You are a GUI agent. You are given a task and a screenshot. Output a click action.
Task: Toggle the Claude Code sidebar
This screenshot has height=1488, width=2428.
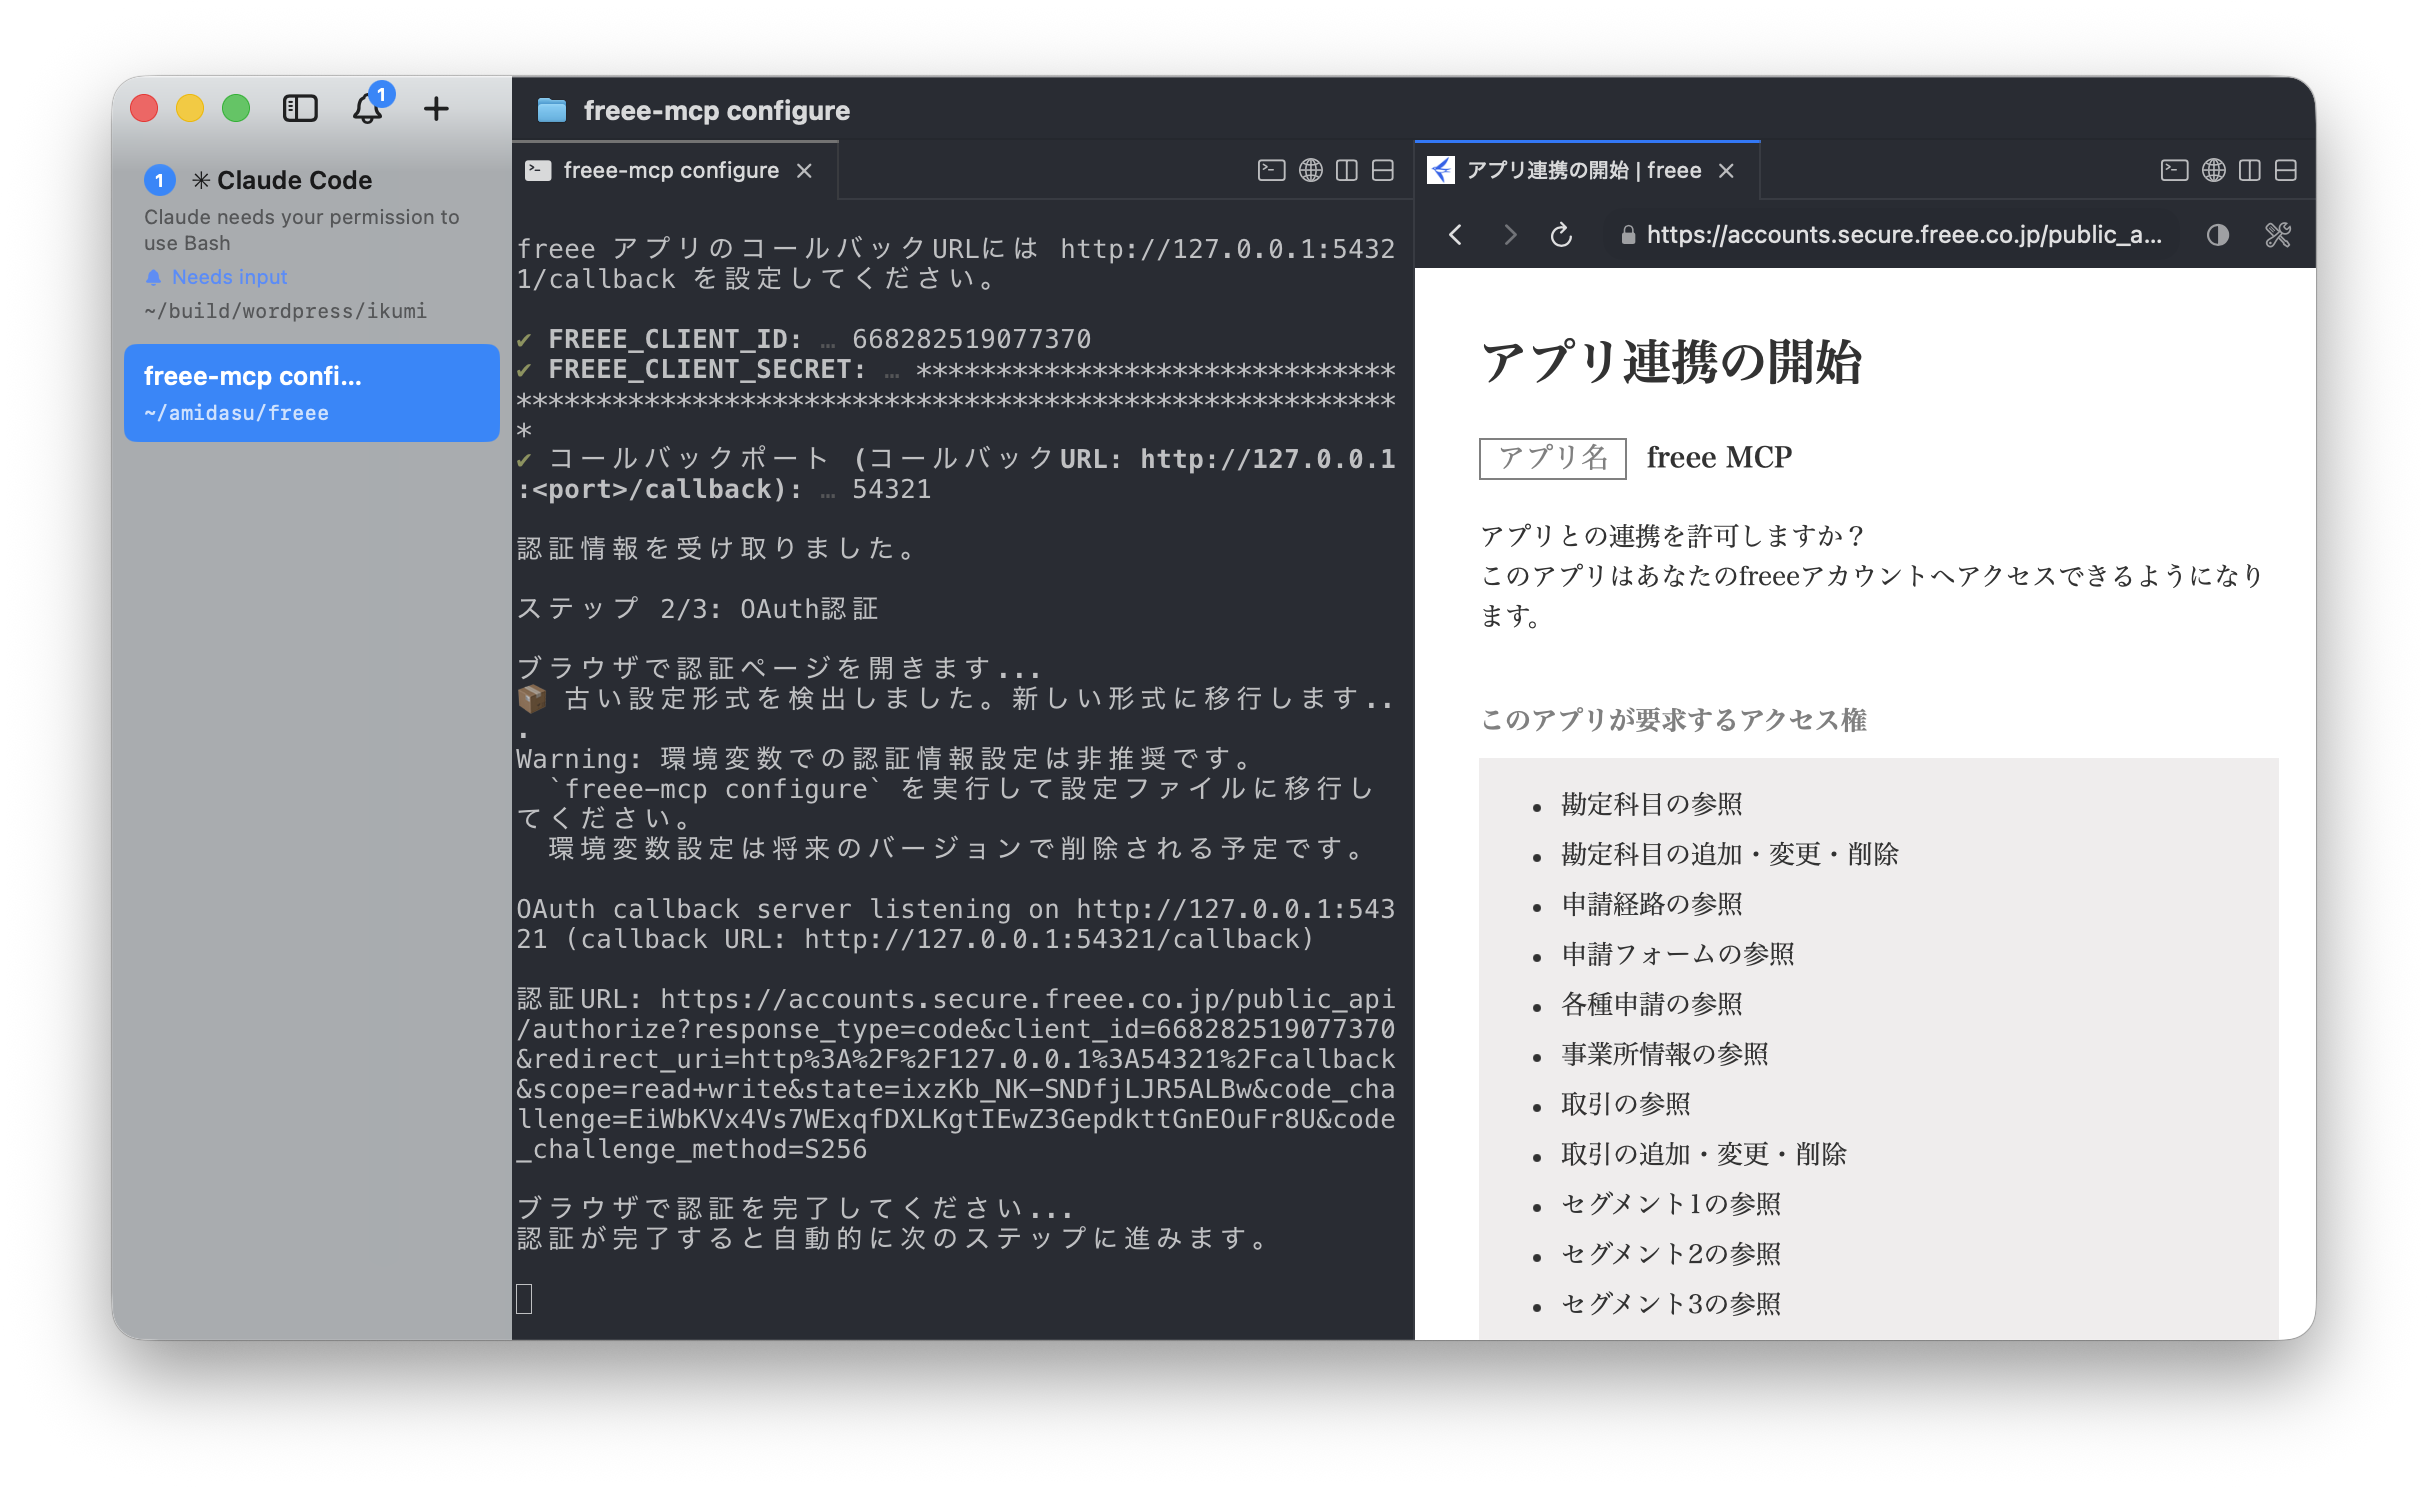(x=299, y=109)
